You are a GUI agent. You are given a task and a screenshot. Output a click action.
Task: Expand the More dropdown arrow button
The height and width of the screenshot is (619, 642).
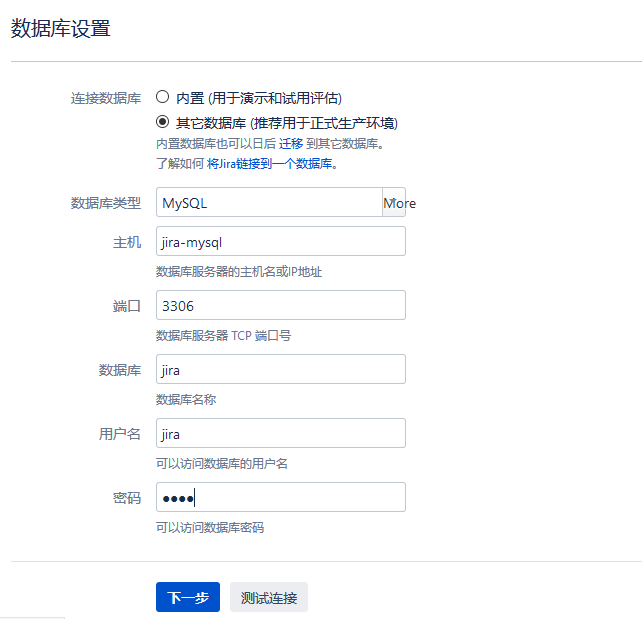(394, 202)
